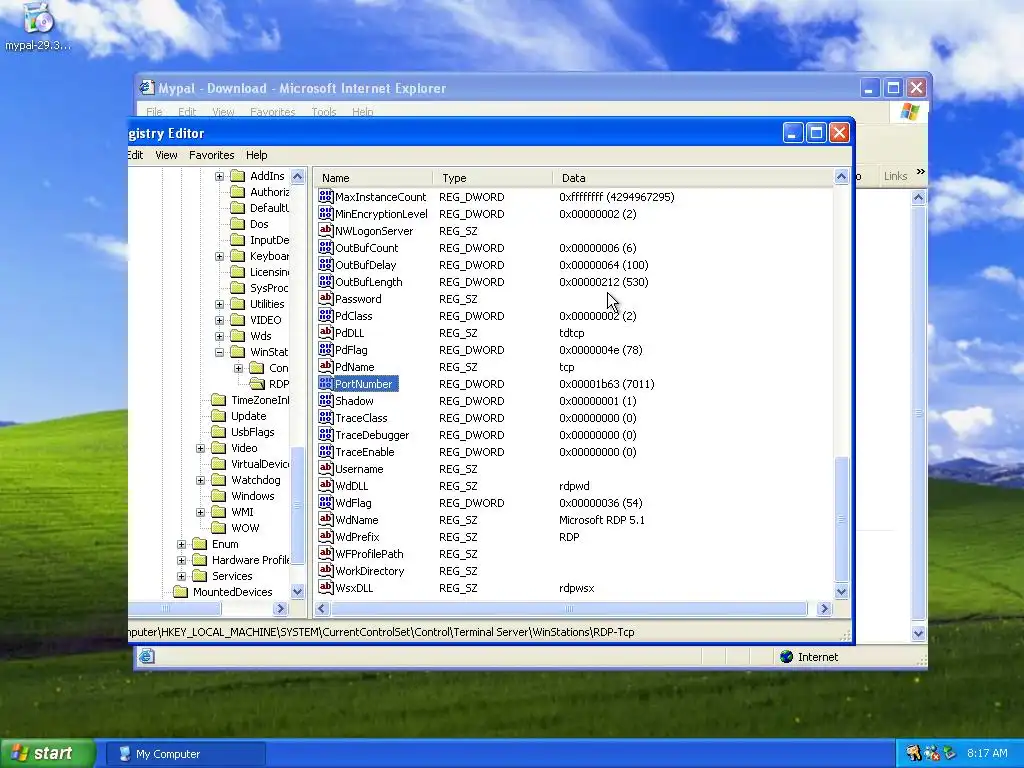The image size is (1024, 768).
Task: Select the OutBufDelay value icon
Action: coord(325,264)
